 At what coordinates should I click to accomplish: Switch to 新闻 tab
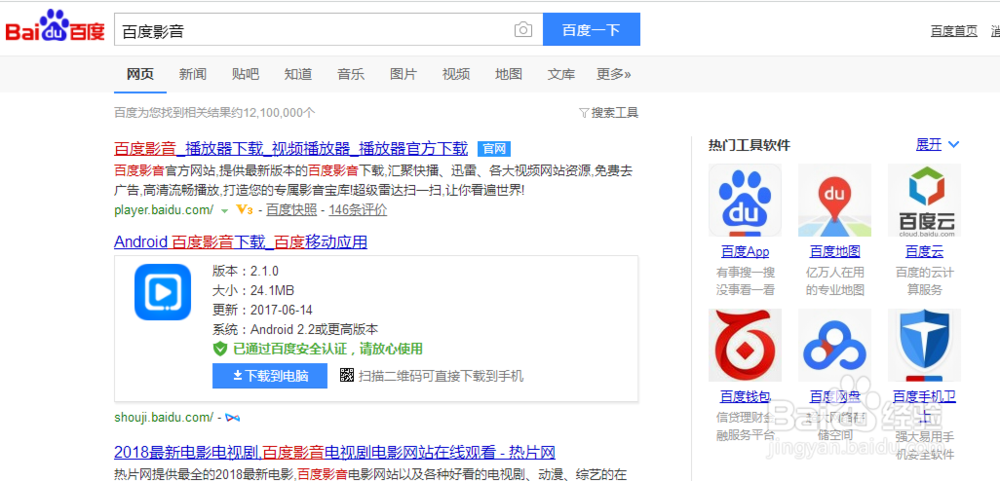[x=193, y=74]
